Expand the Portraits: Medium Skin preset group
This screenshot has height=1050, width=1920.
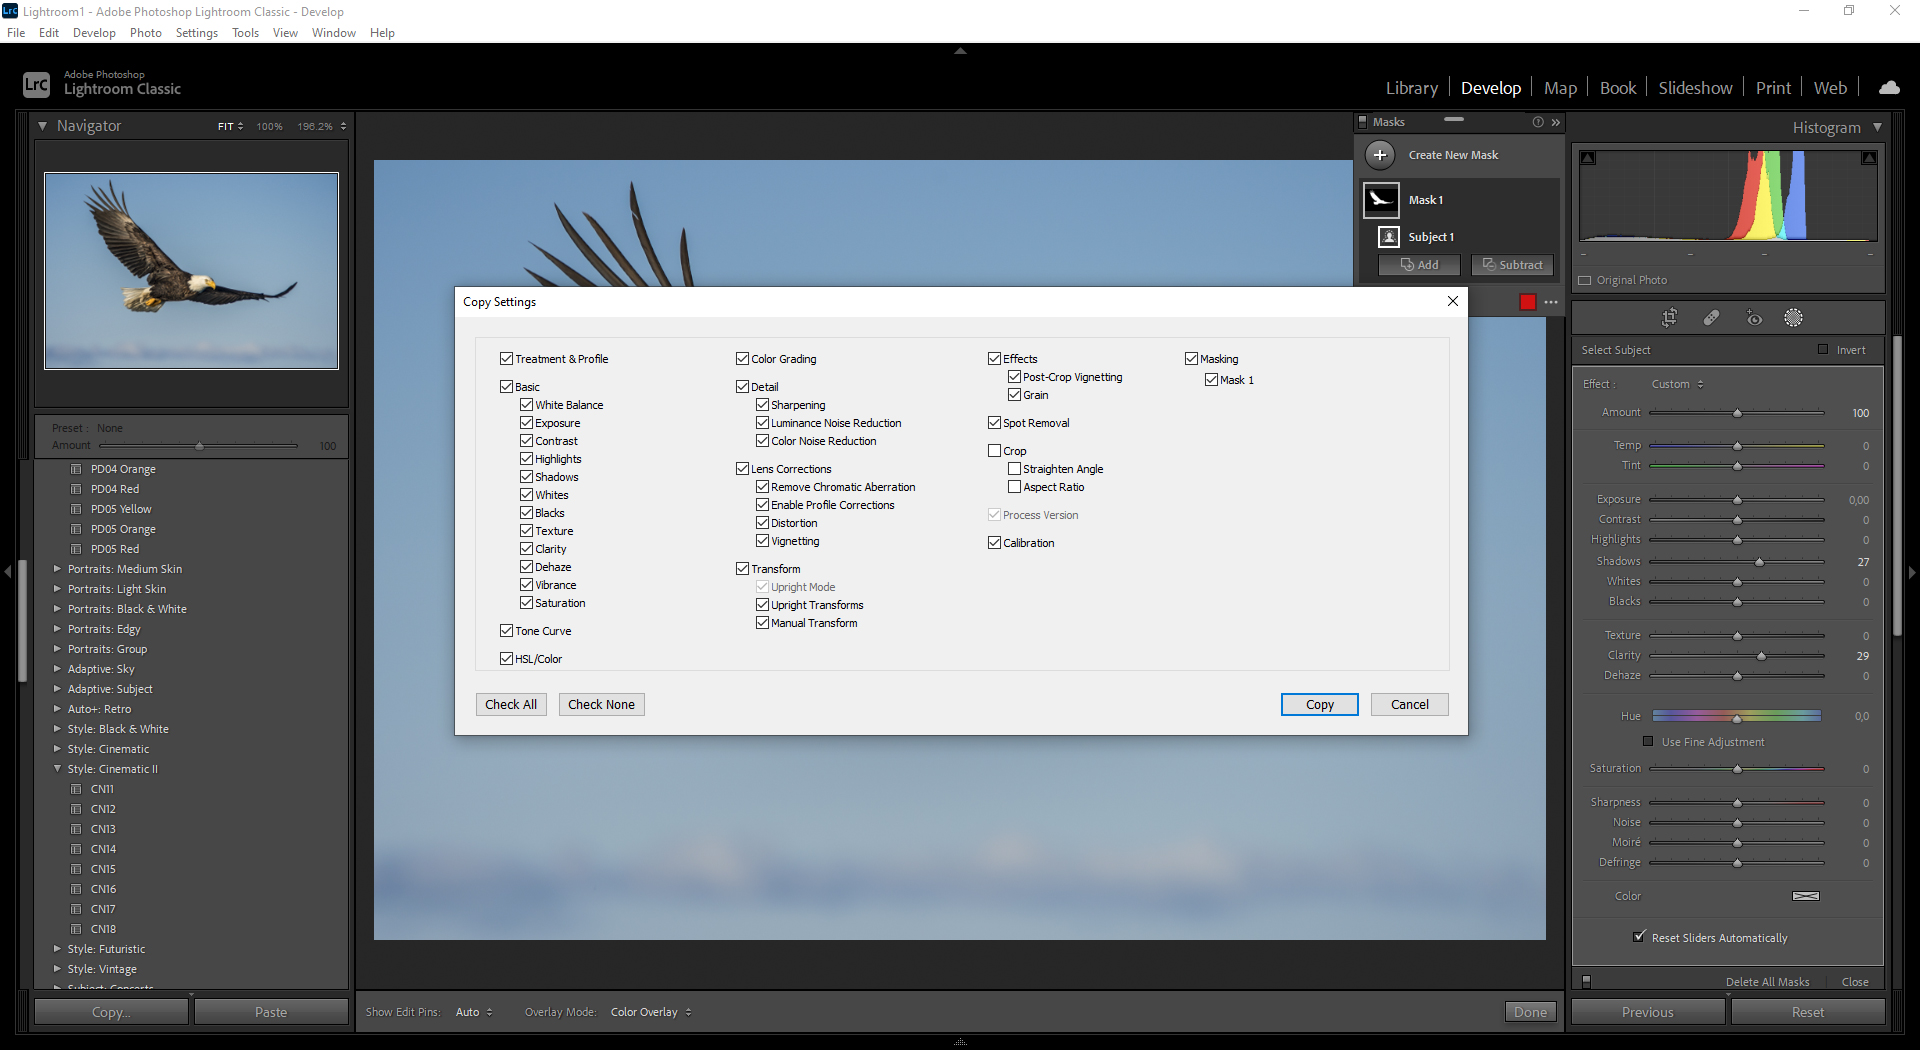pyautogui.click(x=57, y=569)
